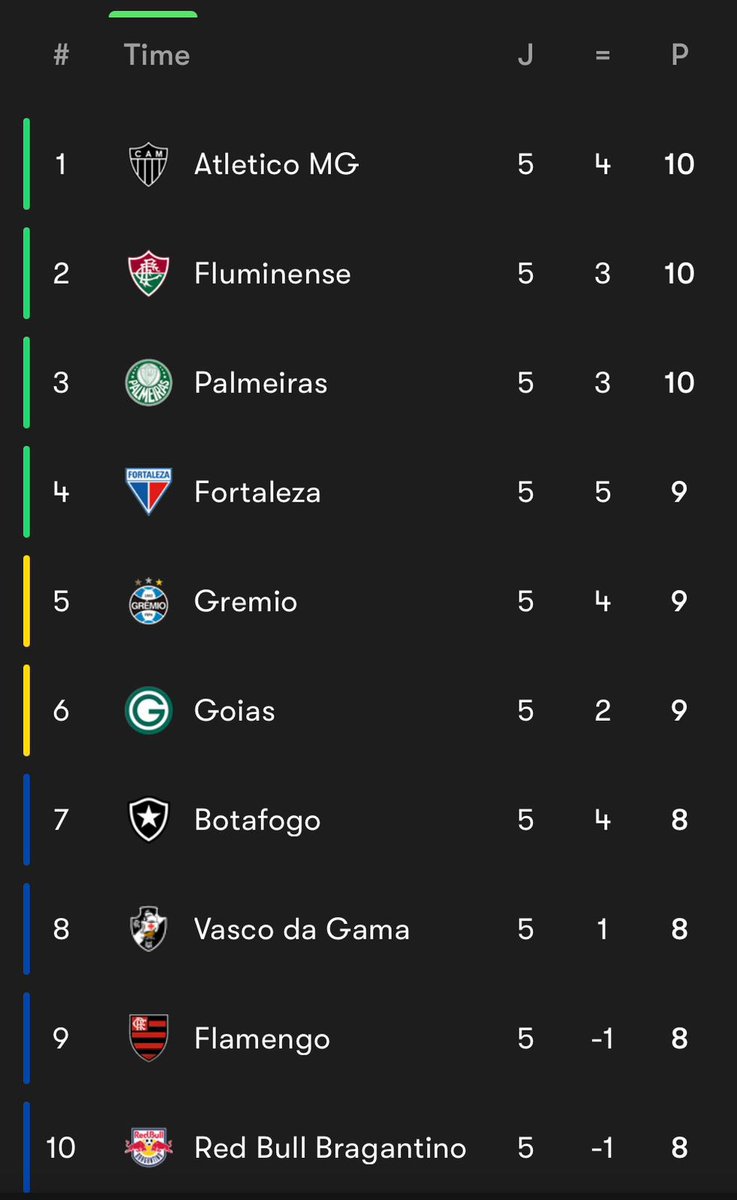Tap the highlighted tab indicator at top
737x1200 pixels.
point(153,14)
